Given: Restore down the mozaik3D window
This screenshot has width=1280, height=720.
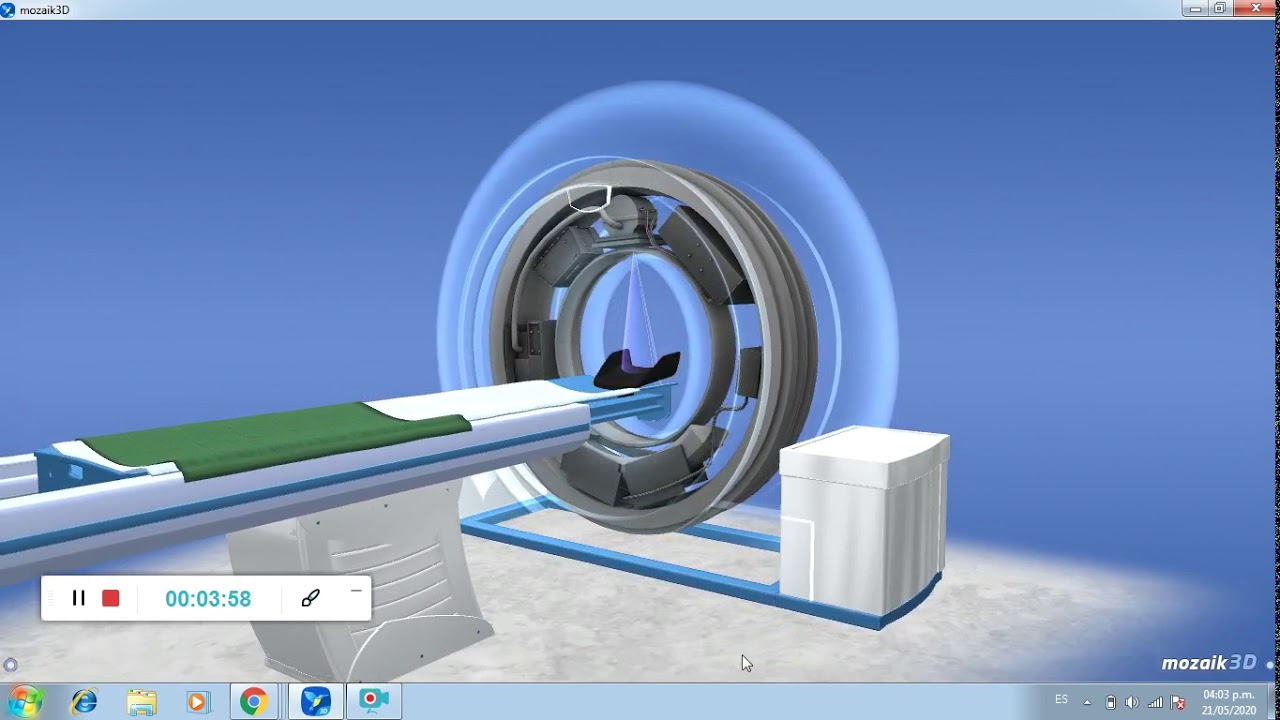Looking at the screenshot, I should coord(1220,8).
